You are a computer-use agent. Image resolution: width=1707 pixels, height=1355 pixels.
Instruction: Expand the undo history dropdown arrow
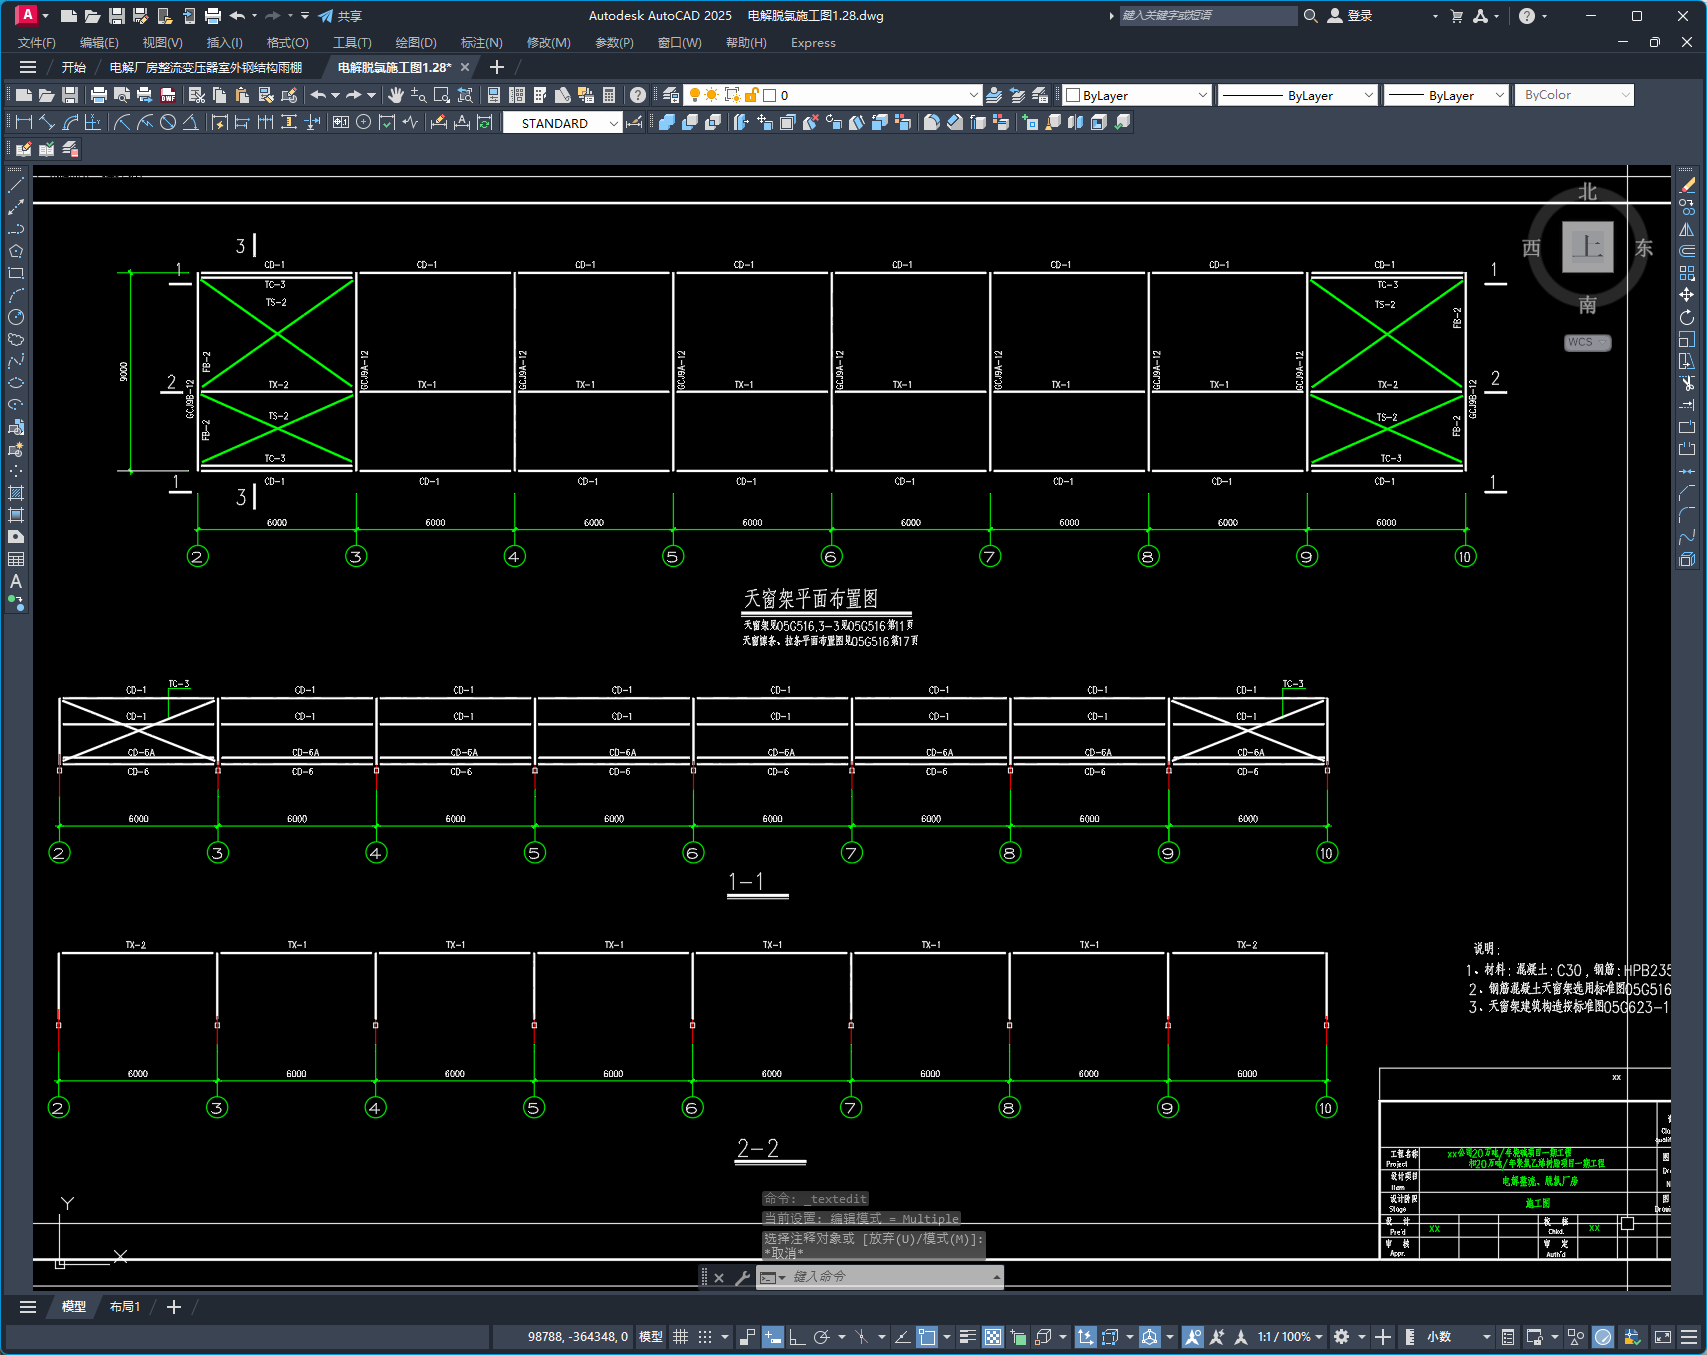pyautogui.click(x=335, y=95)
